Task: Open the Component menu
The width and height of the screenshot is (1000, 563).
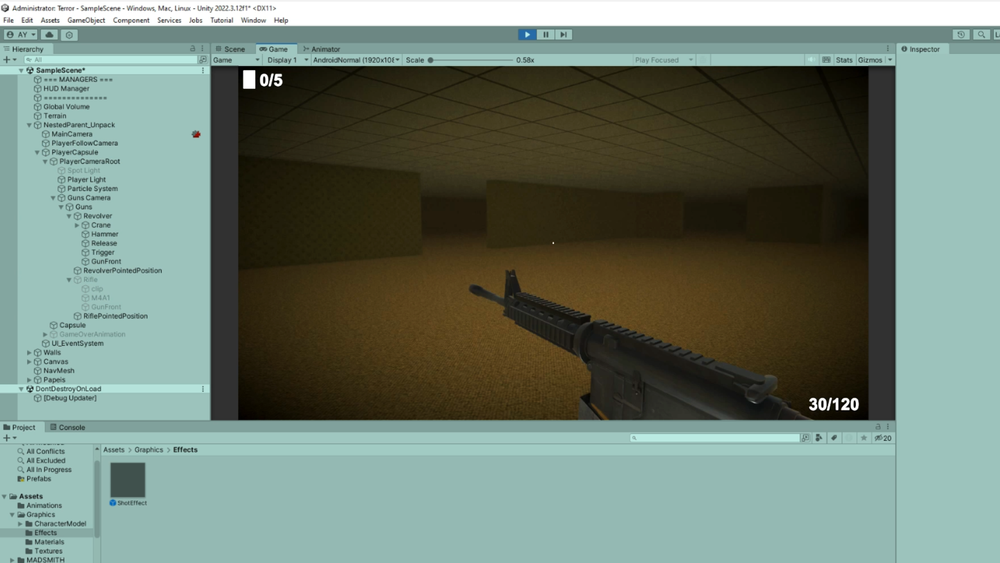Action: tap(131, 20)
